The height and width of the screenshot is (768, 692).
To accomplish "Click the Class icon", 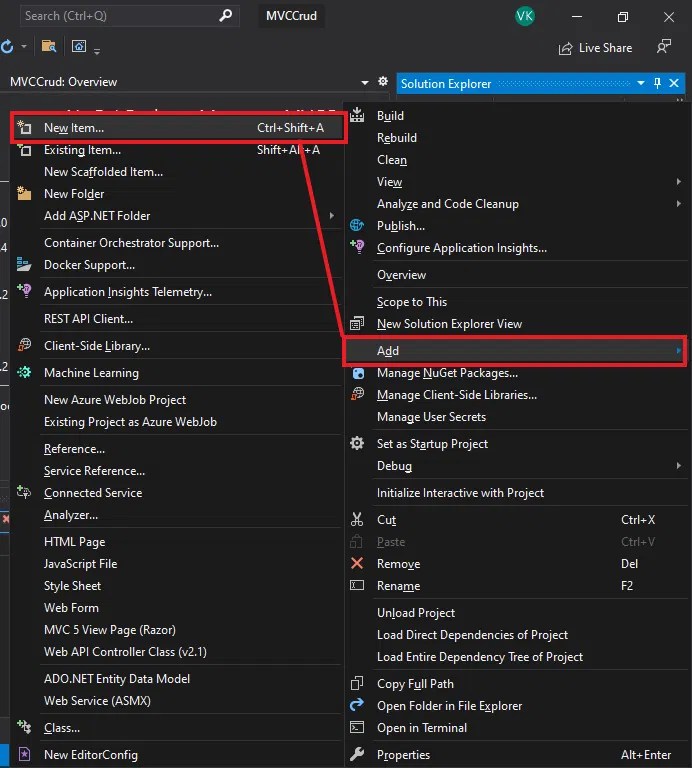I will coord(24,727).
